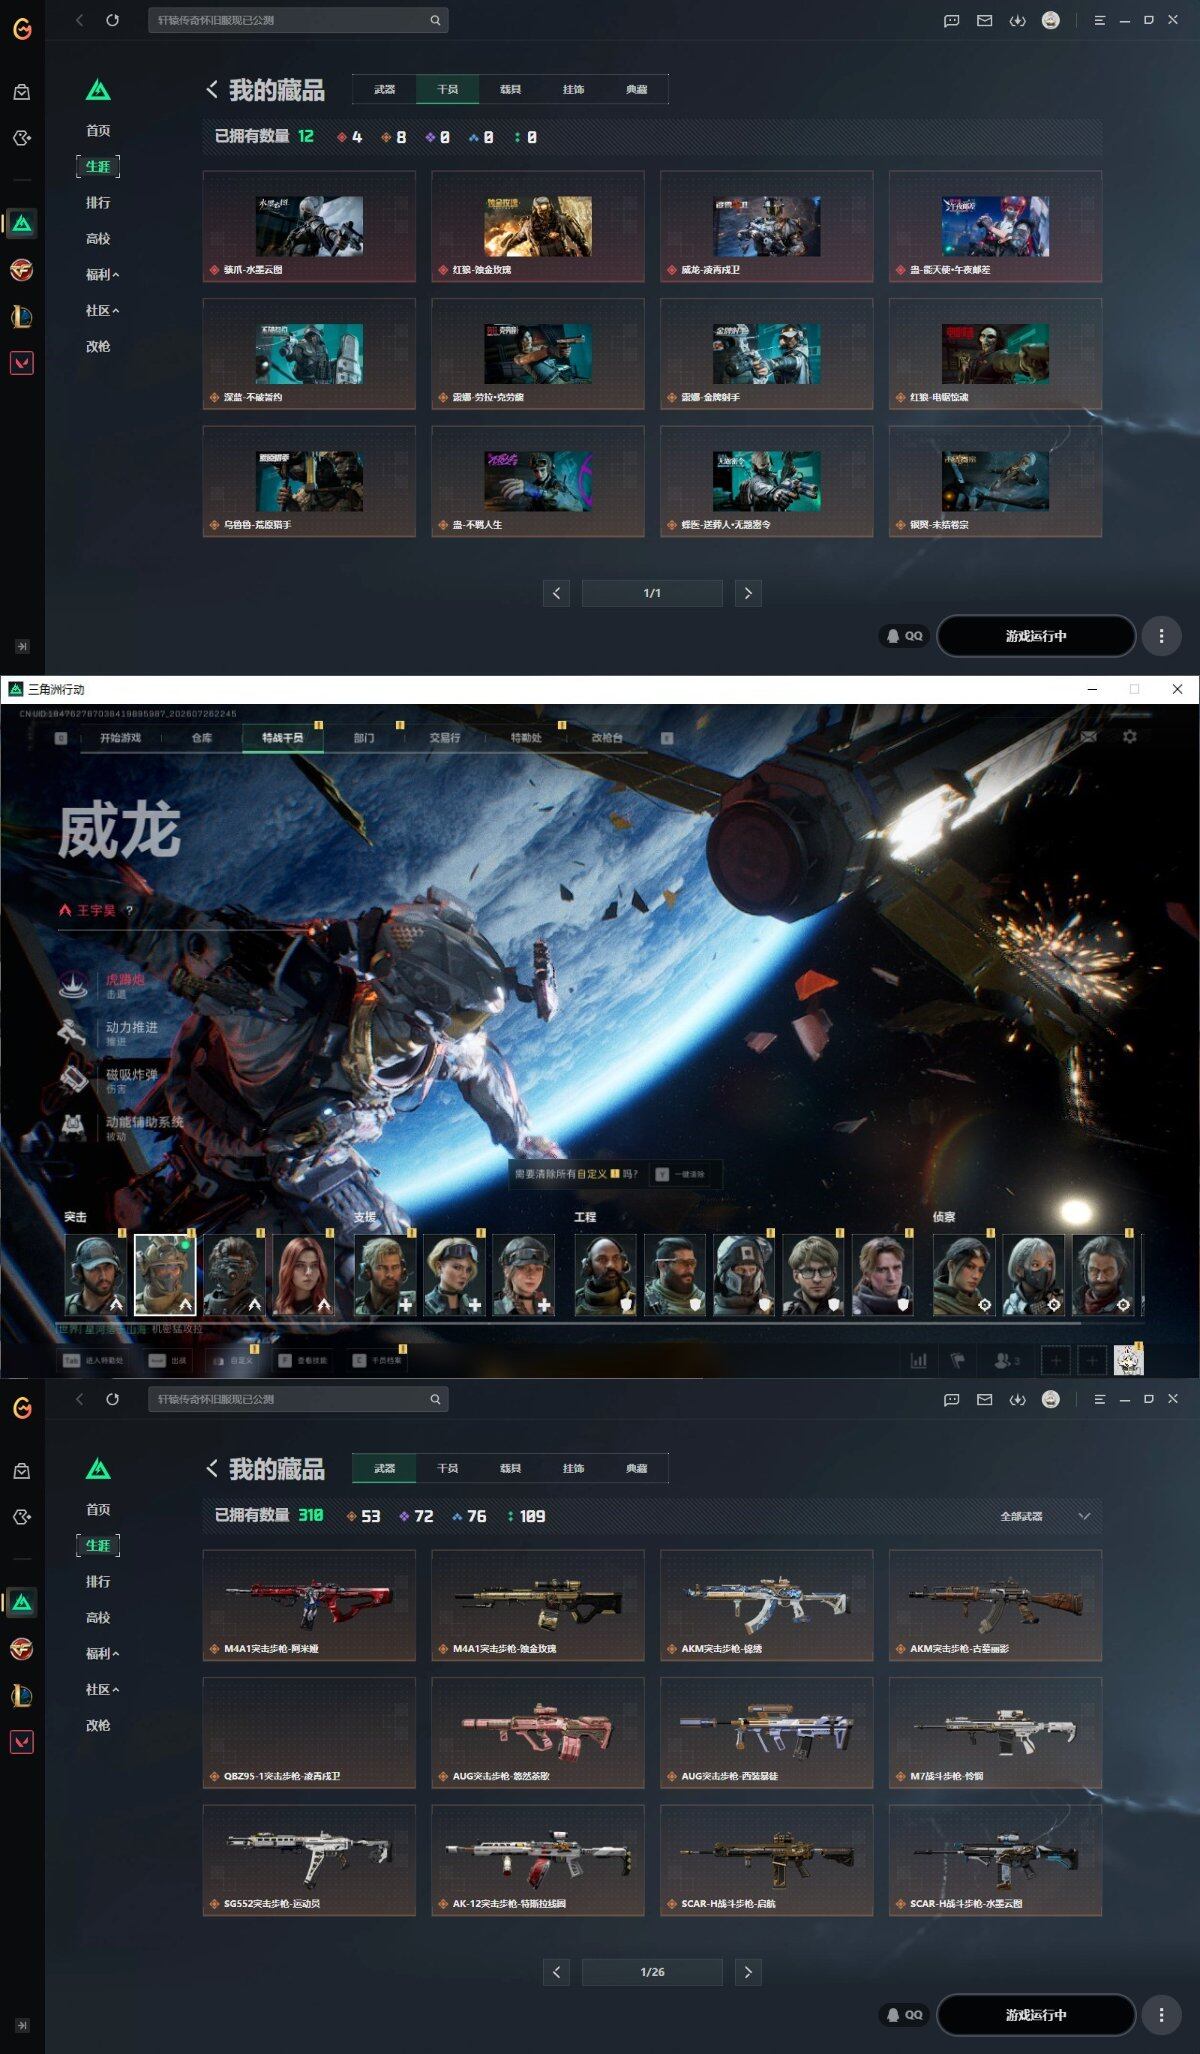Click the game-controller icon in the weapons collection window sidebar
This screenshot has width=1200, height=2054.
22,1517
